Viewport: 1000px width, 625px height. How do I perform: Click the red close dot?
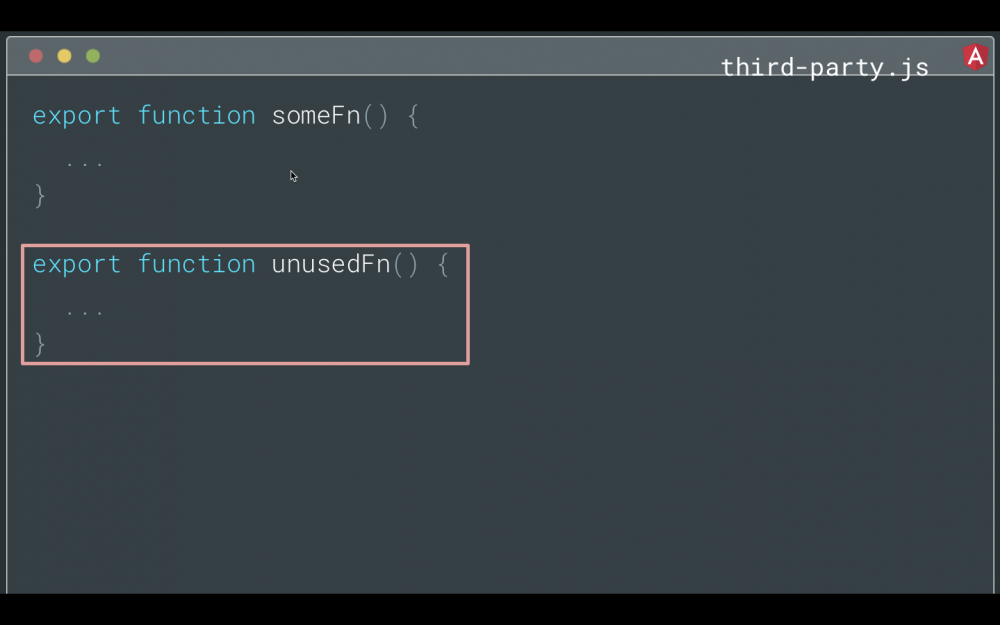click(36, 56)
